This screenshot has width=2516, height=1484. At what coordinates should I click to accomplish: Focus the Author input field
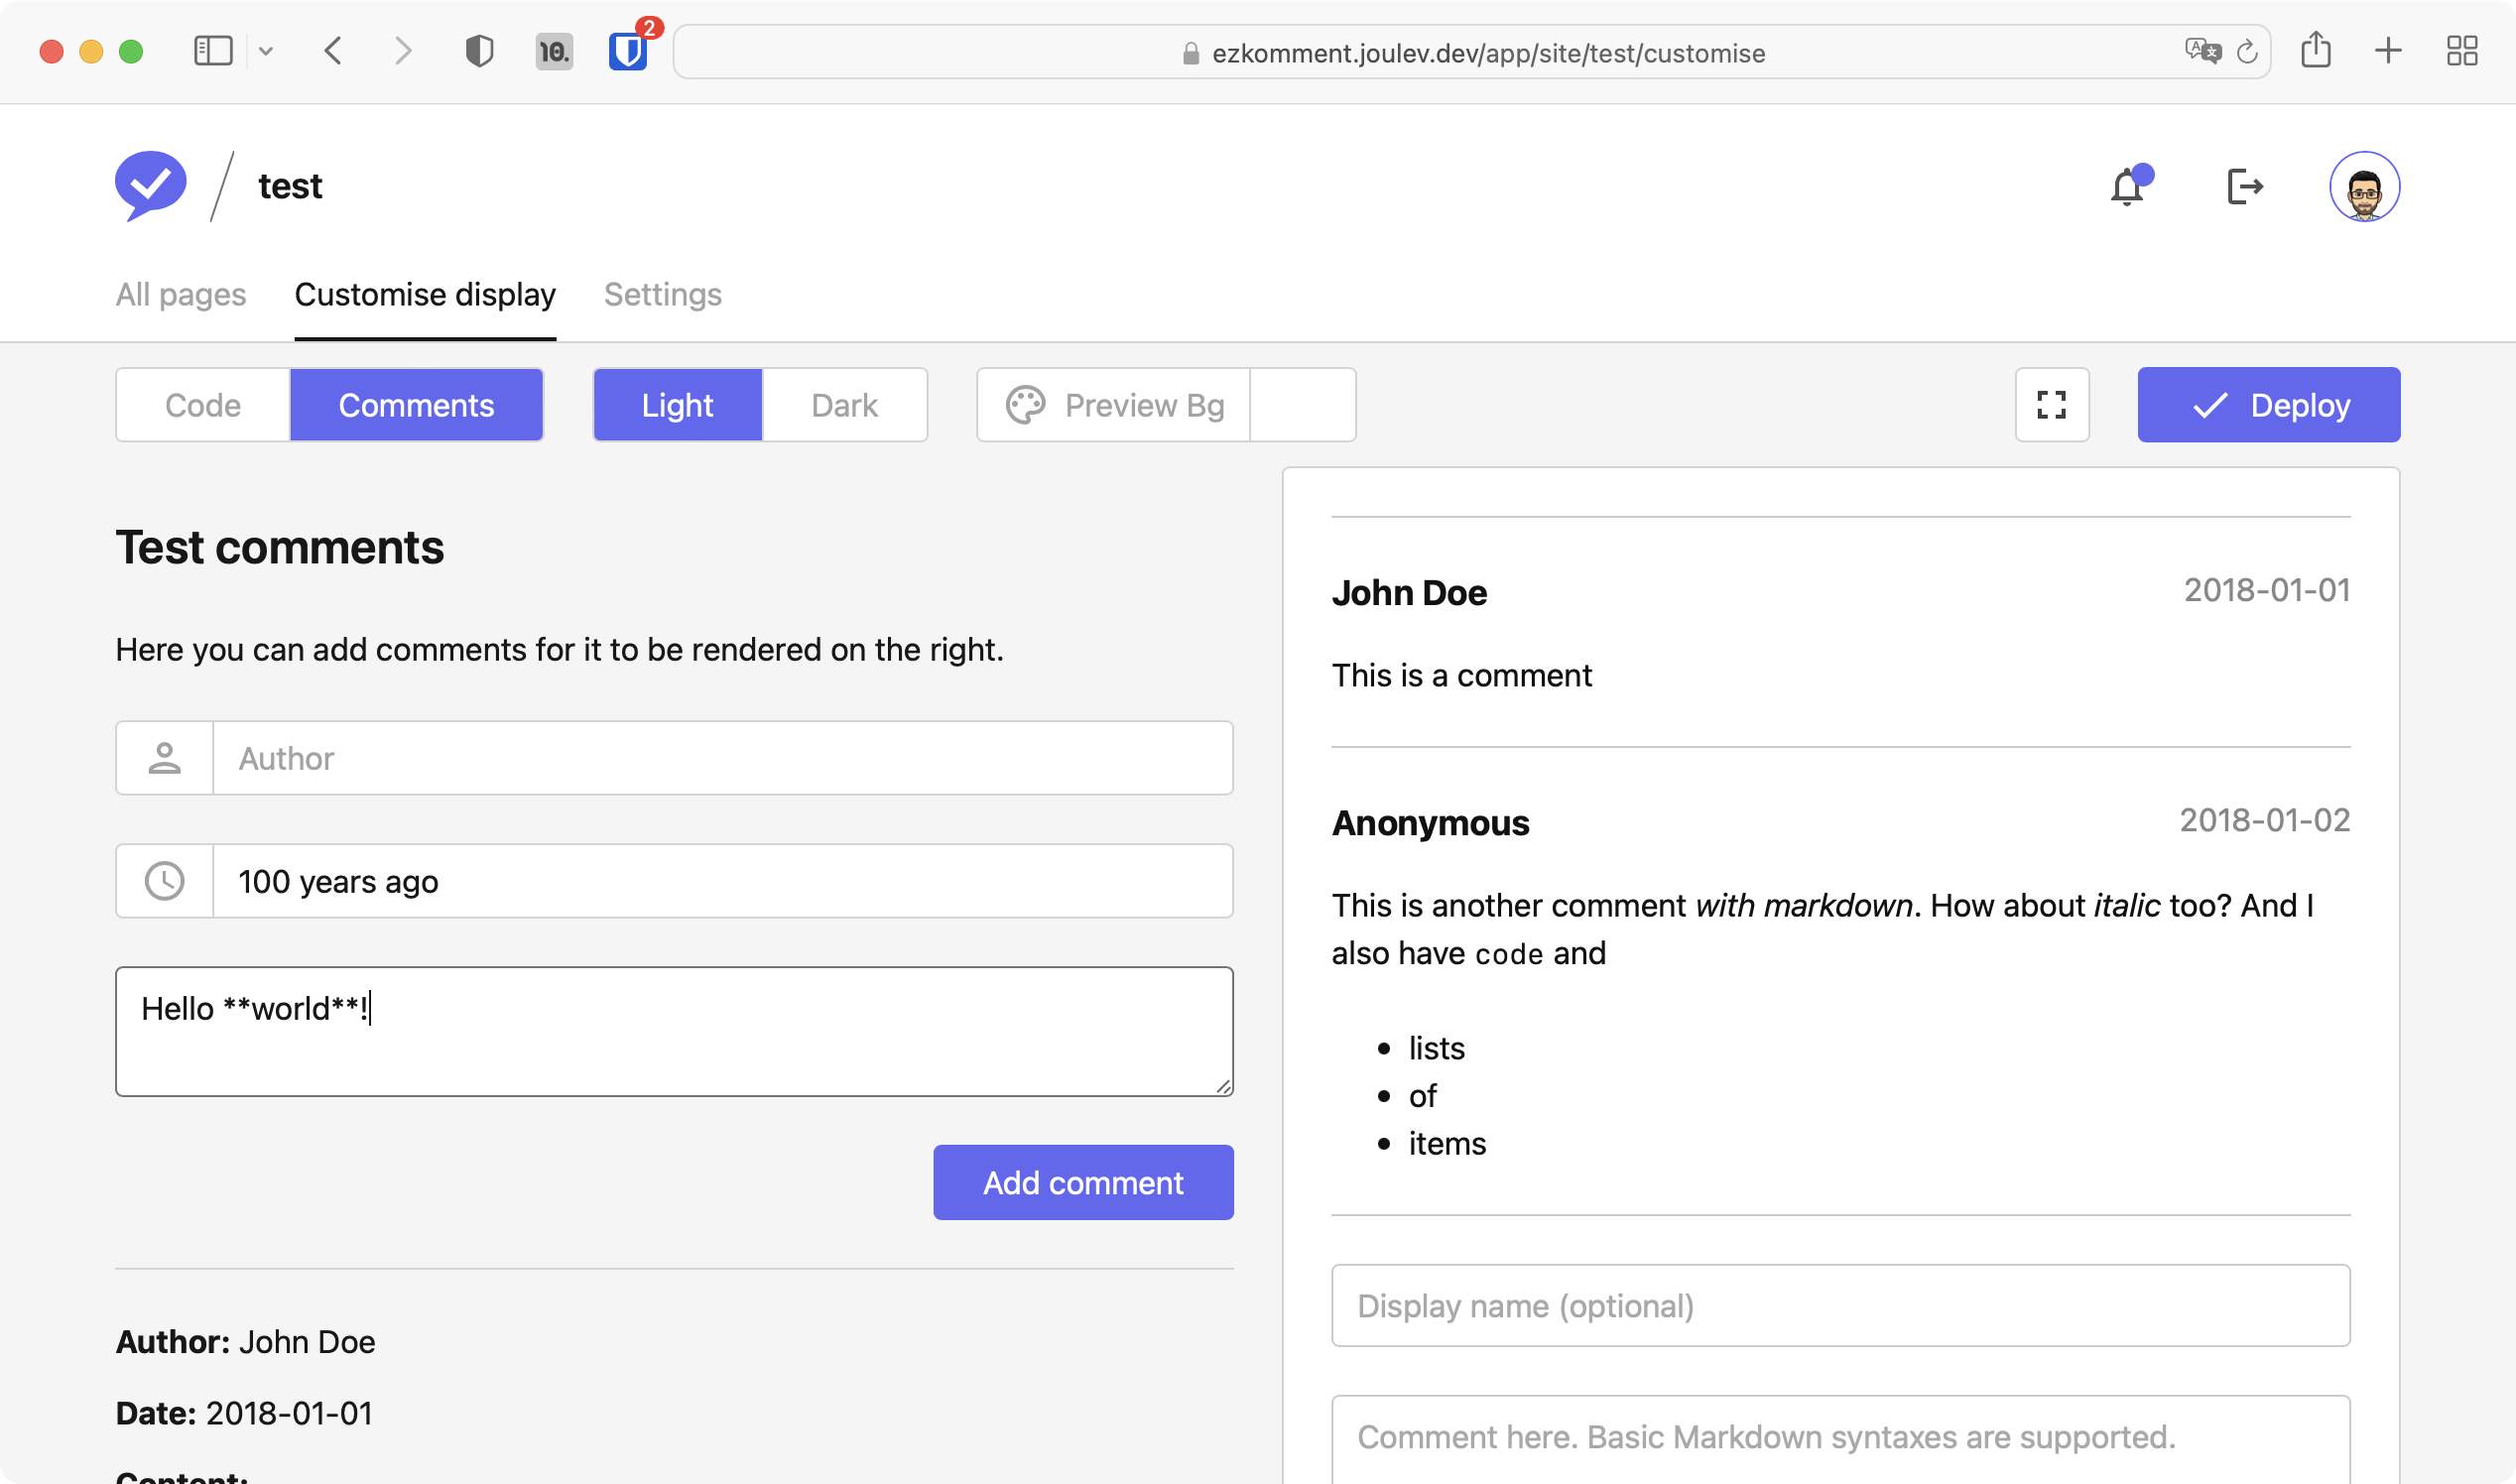(x=722, y=757)
